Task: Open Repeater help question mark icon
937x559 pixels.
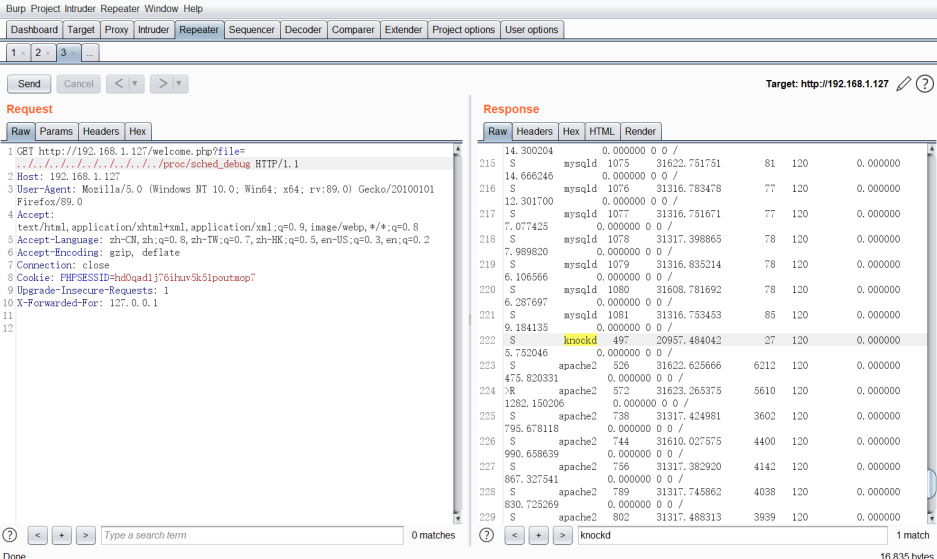Action: (924, 84)
